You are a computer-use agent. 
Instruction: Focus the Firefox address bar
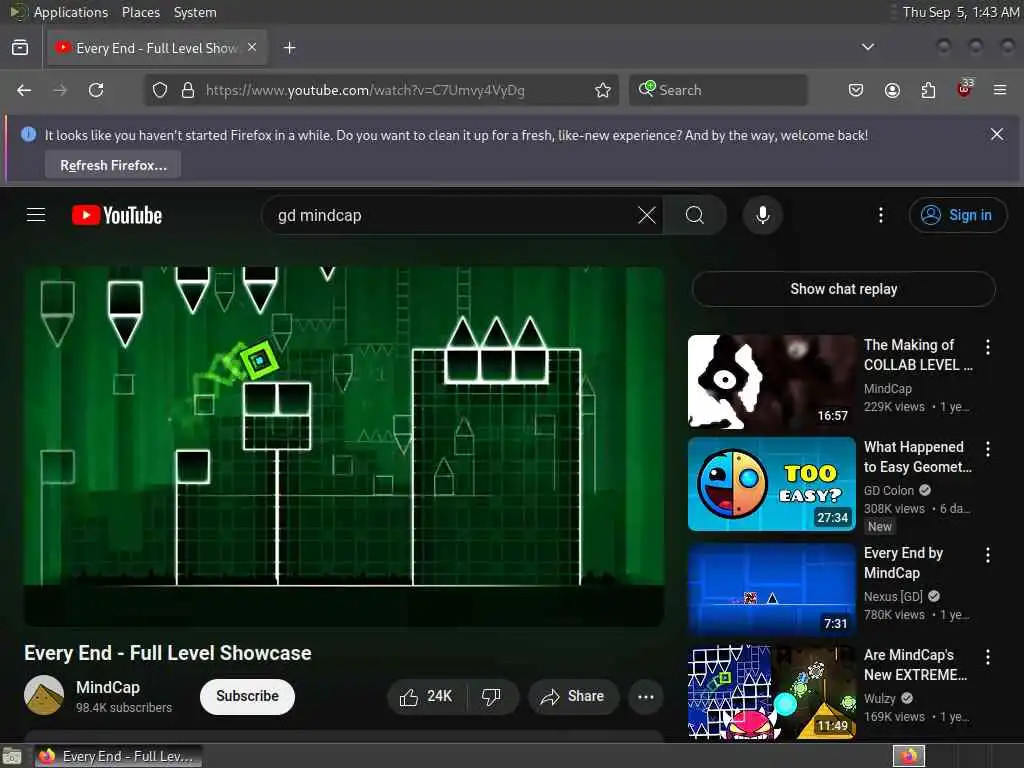click(382, 90)
